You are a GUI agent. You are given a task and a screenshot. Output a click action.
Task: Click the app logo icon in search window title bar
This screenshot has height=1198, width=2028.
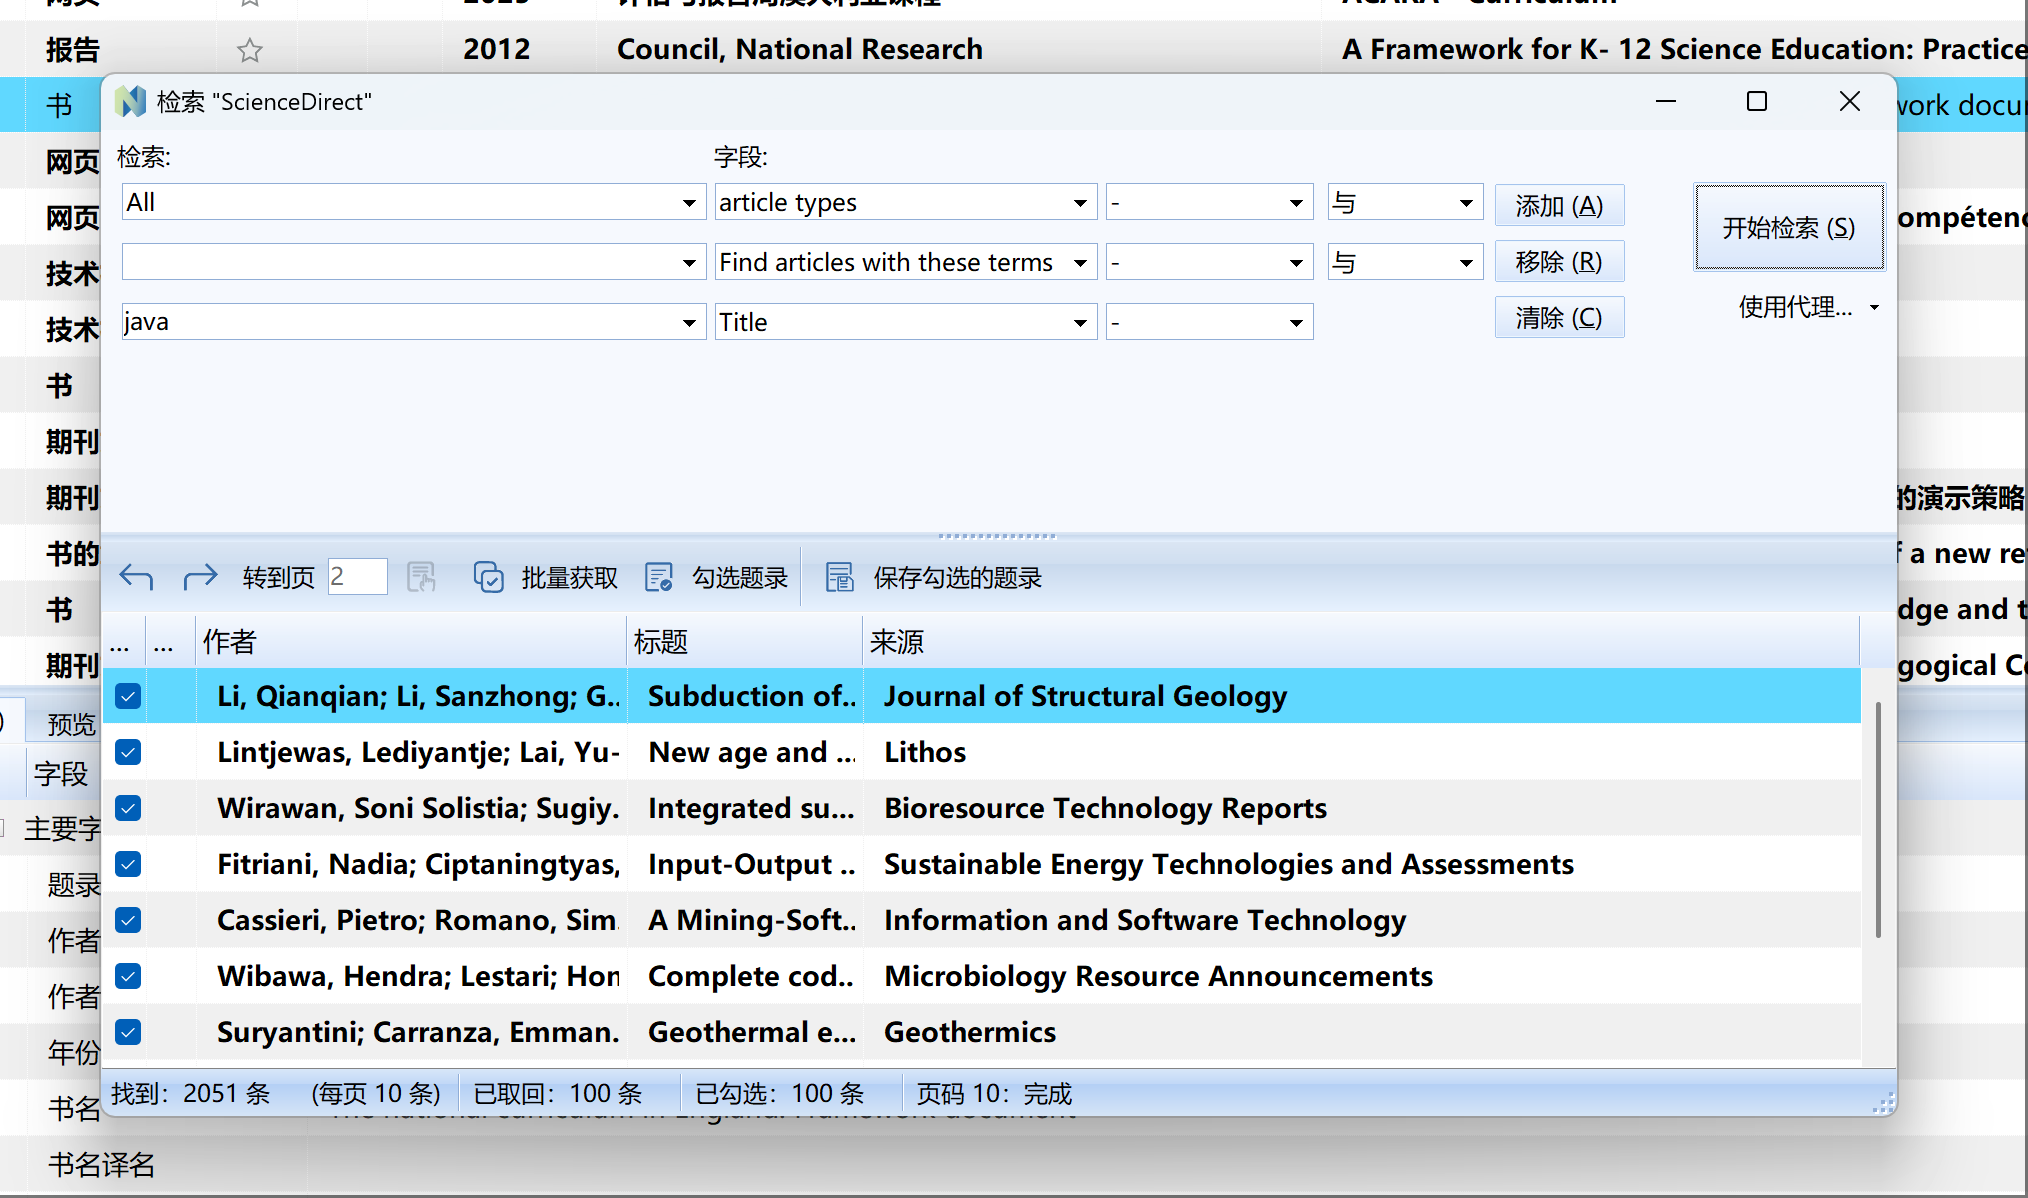tap(130, 101)
